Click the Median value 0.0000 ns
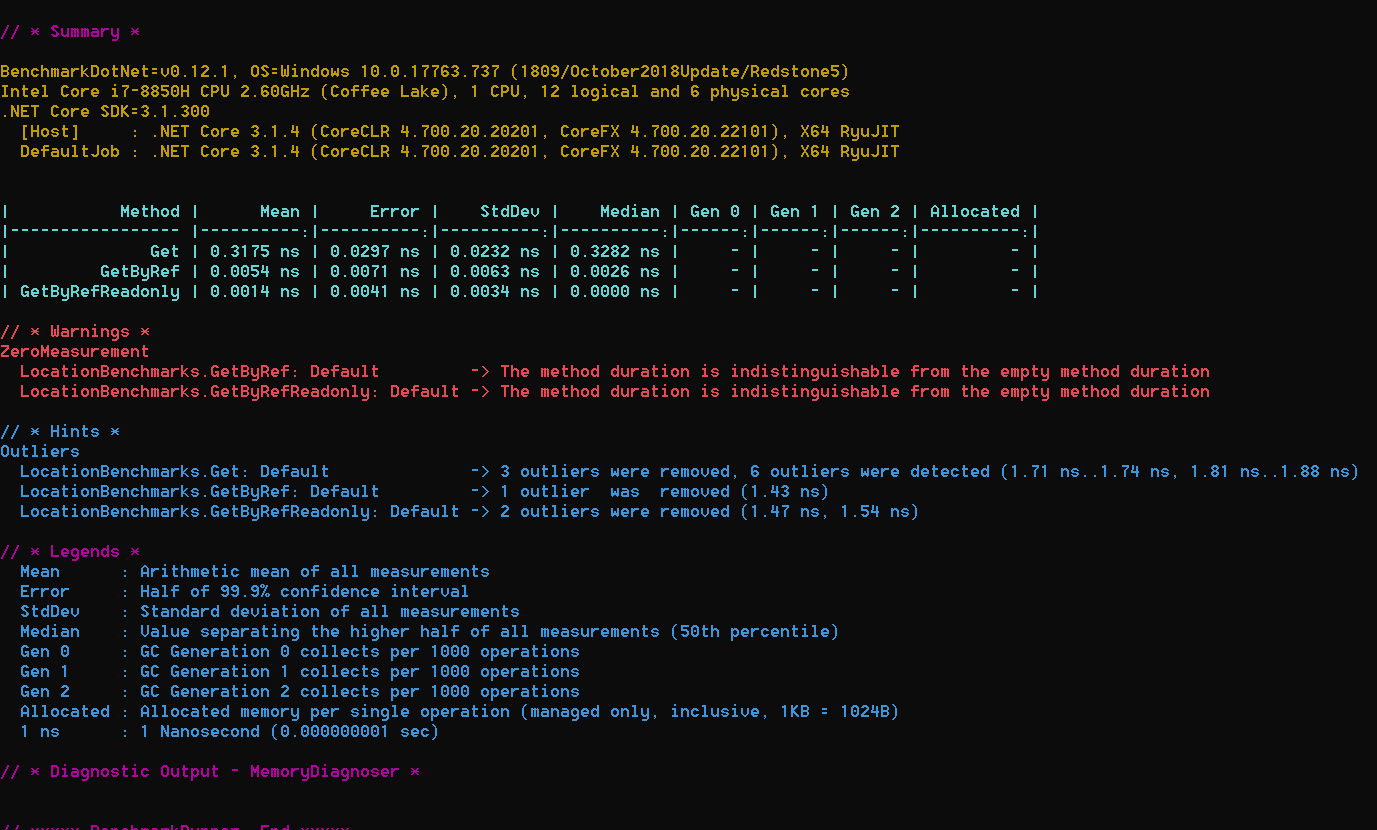The height and width of the screenshot is (830, 1377). pyautogui.click(x=614, y=292)
